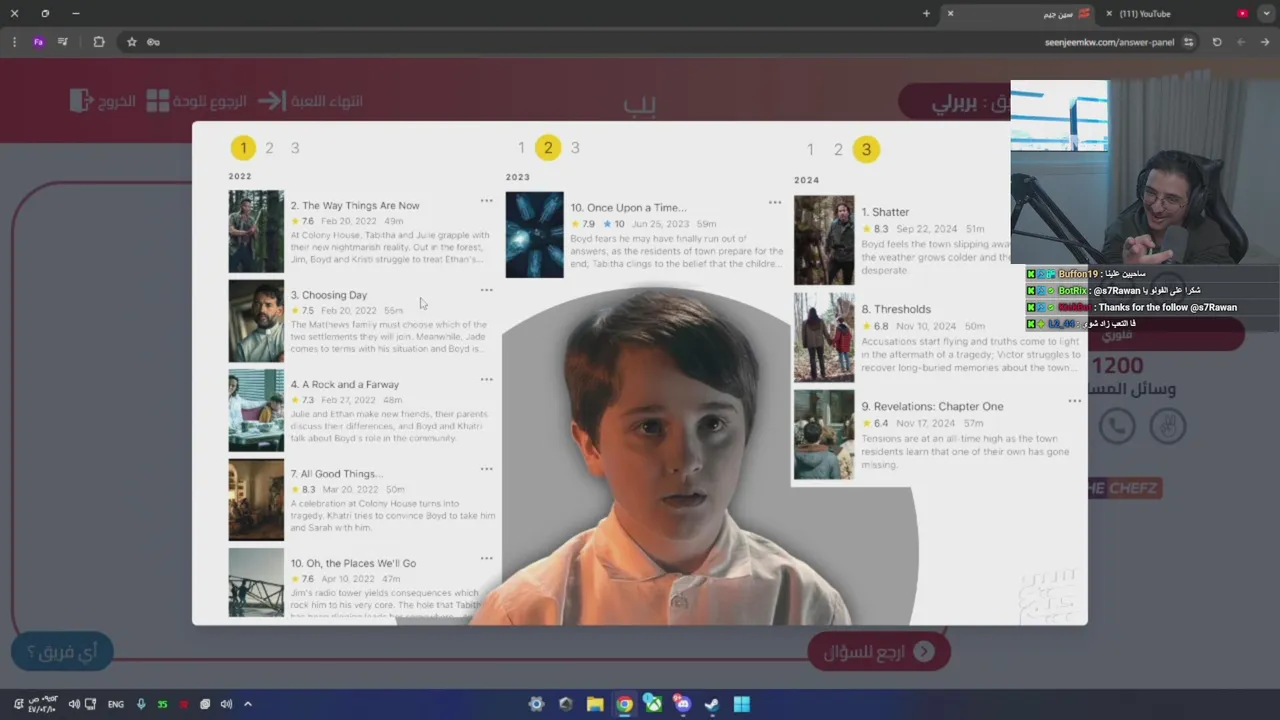This screenshot has height=720, width=1280.
Task: Switch to the (111) YouTube tab
Action: point(1177,14)
